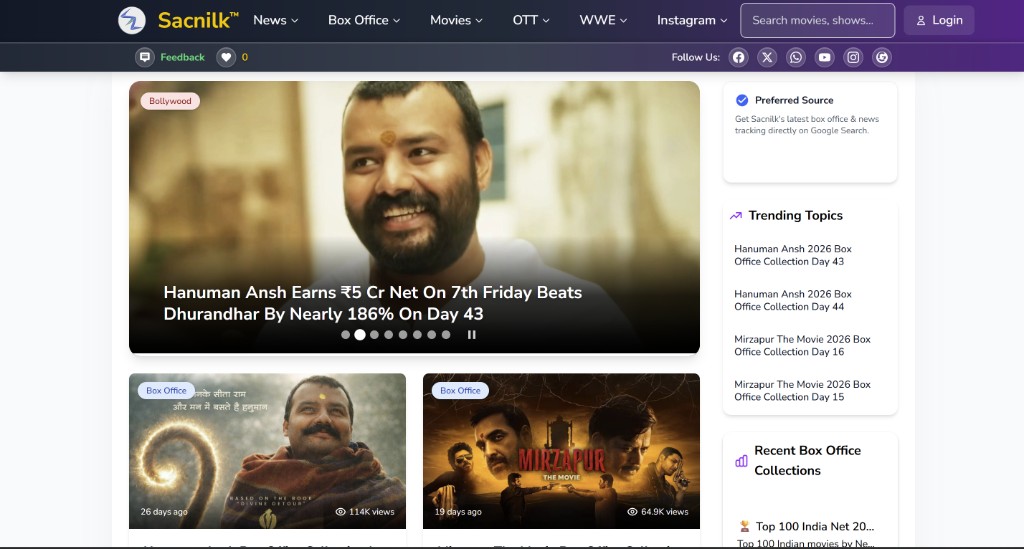Viewport: 1024px width, 549px height.
Task: Open the Mirzapur The Movie article thumbnail
Action: (561, 451)
